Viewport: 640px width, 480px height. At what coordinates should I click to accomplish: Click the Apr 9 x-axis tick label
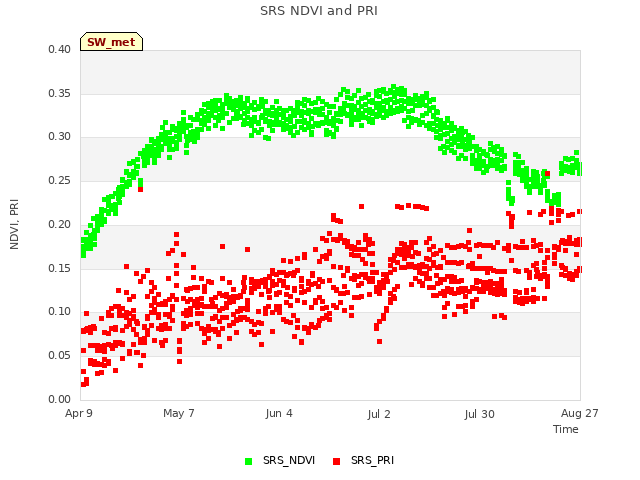click(x=79, y=413)
